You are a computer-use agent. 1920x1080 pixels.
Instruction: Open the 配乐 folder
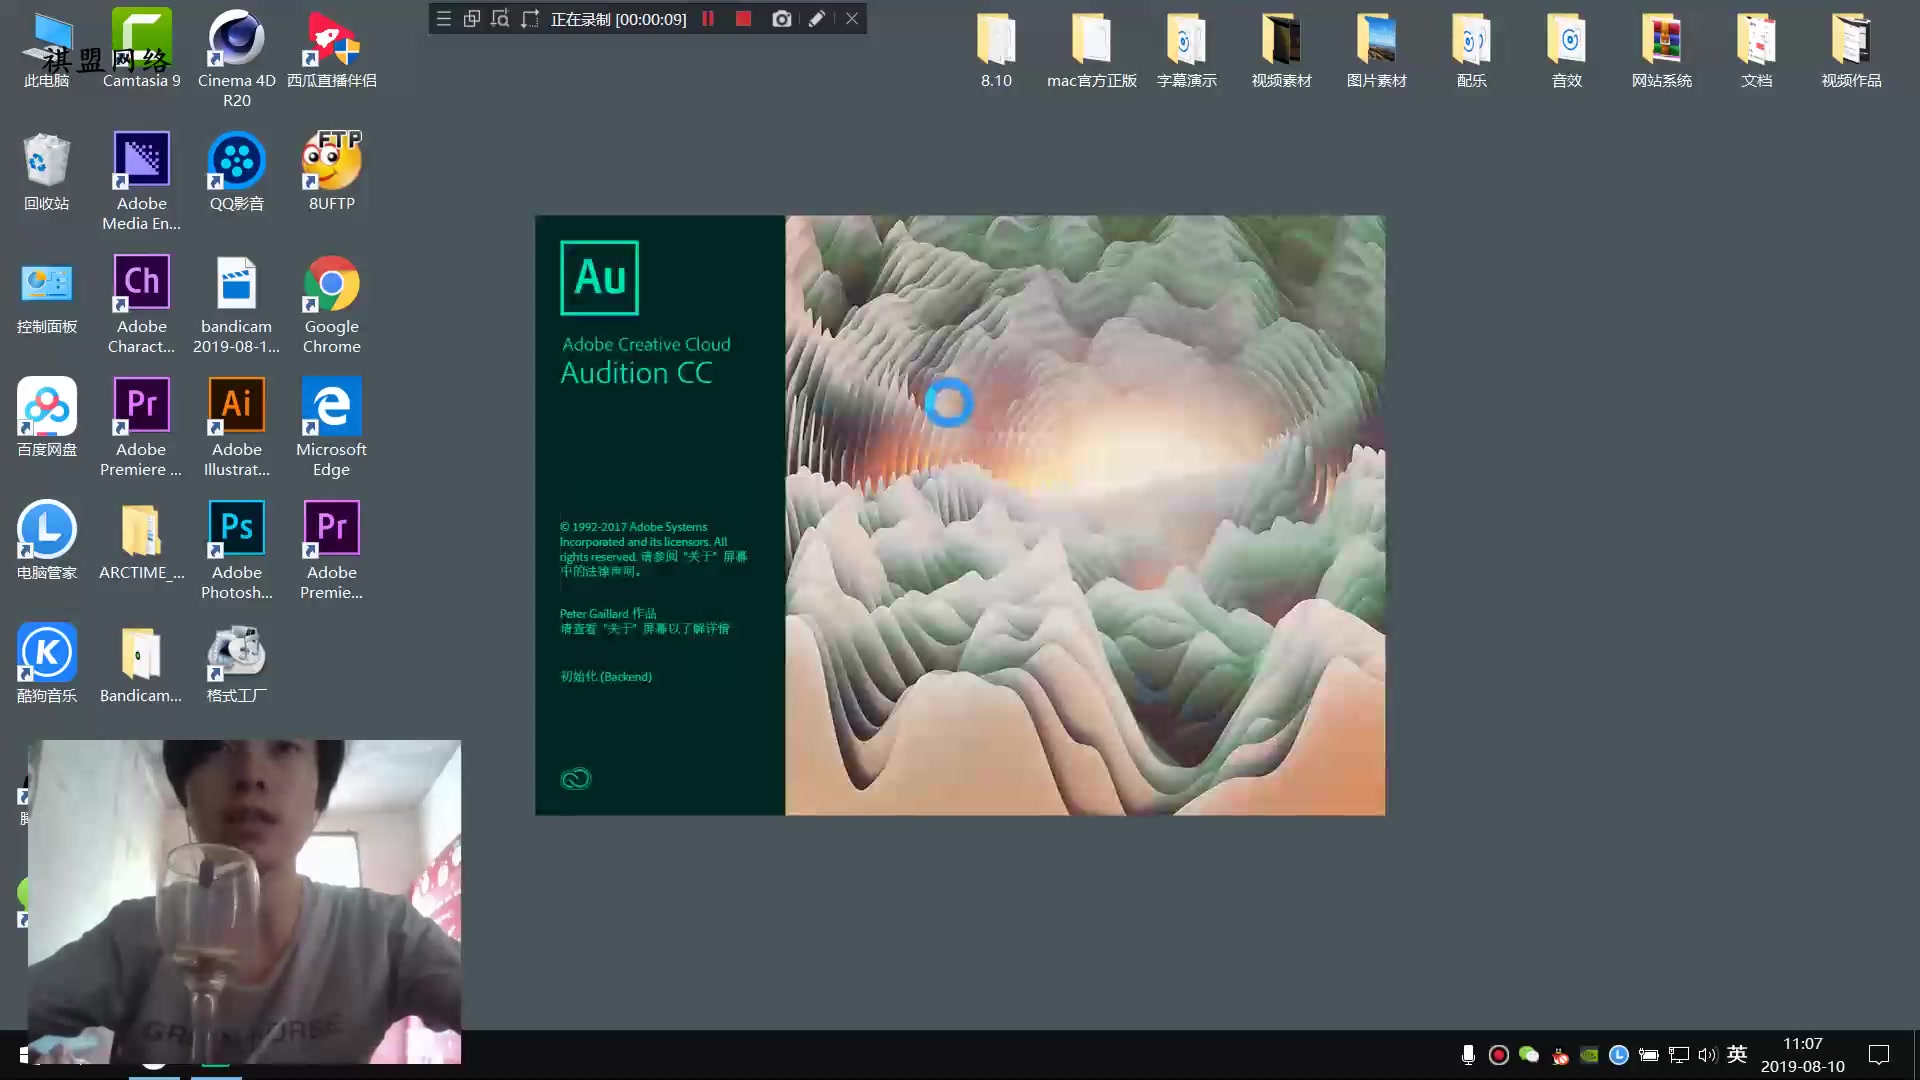point(1471,49)
